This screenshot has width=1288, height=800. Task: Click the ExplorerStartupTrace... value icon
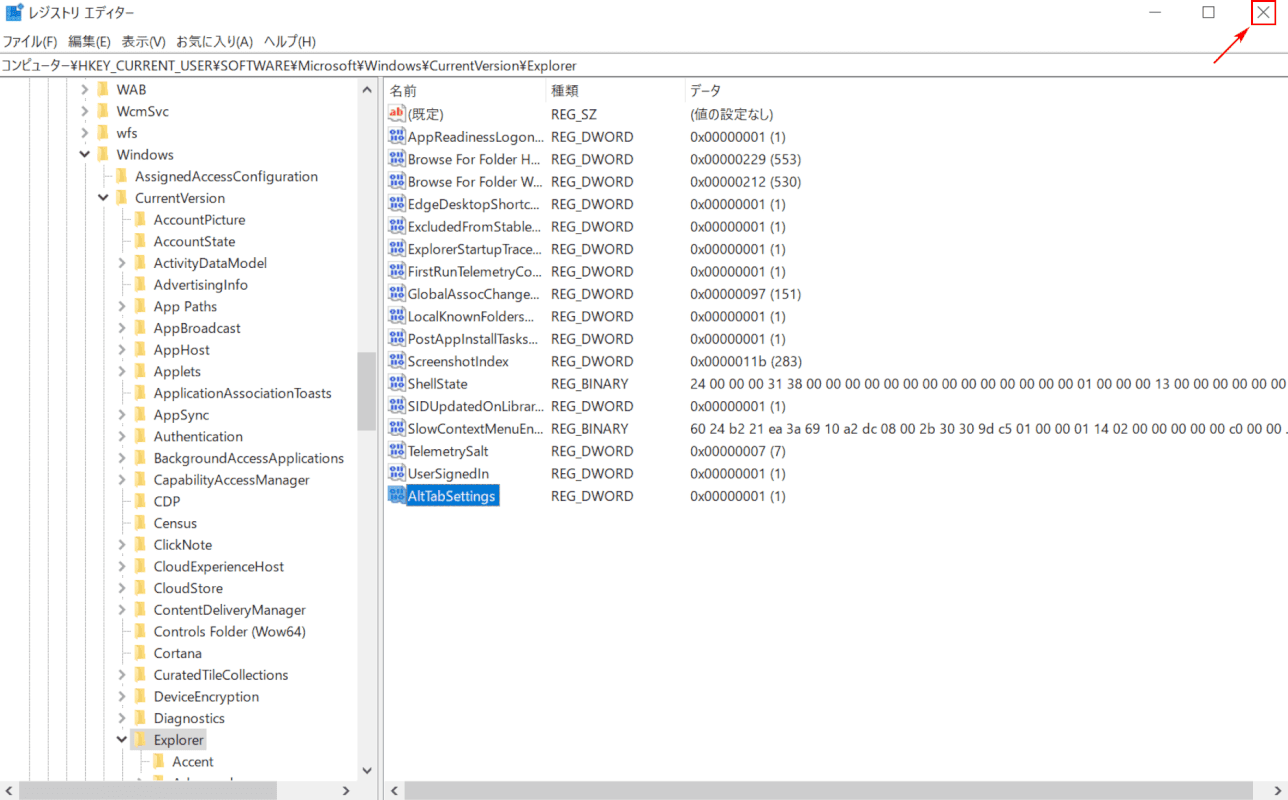(396, 249)
